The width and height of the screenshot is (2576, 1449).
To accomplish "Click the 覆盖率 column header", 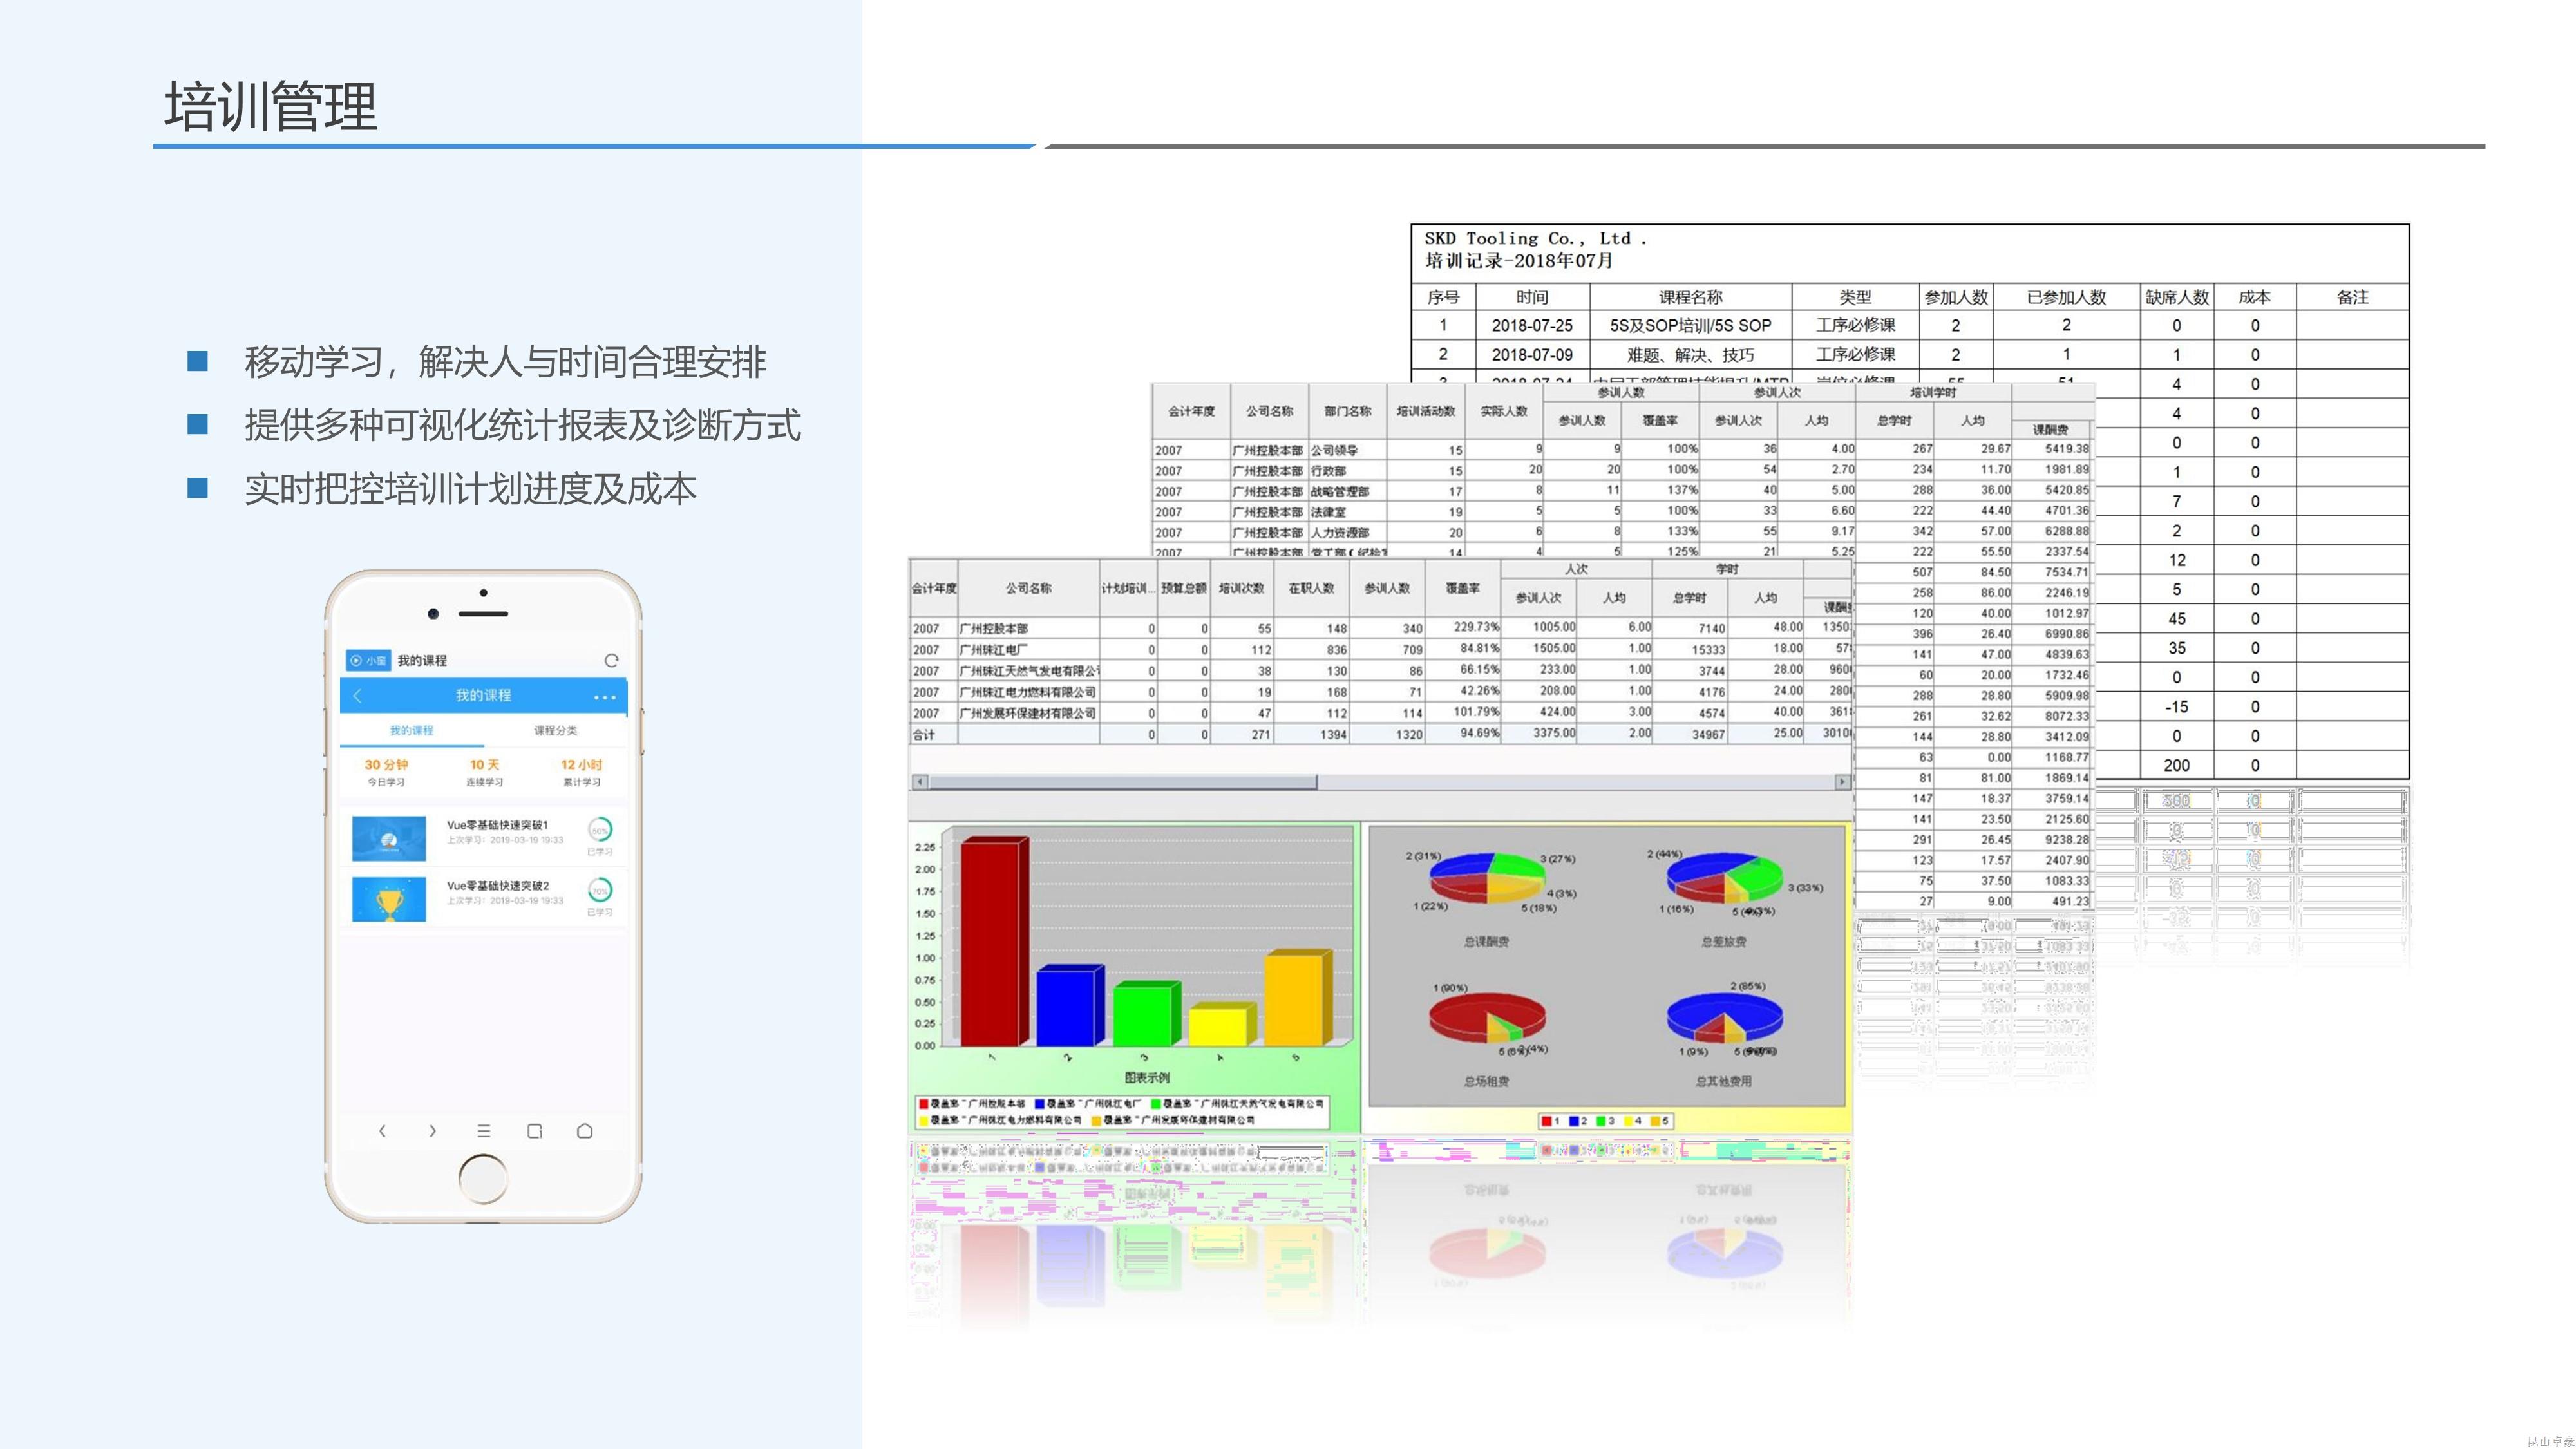I will coord(1462,588).
